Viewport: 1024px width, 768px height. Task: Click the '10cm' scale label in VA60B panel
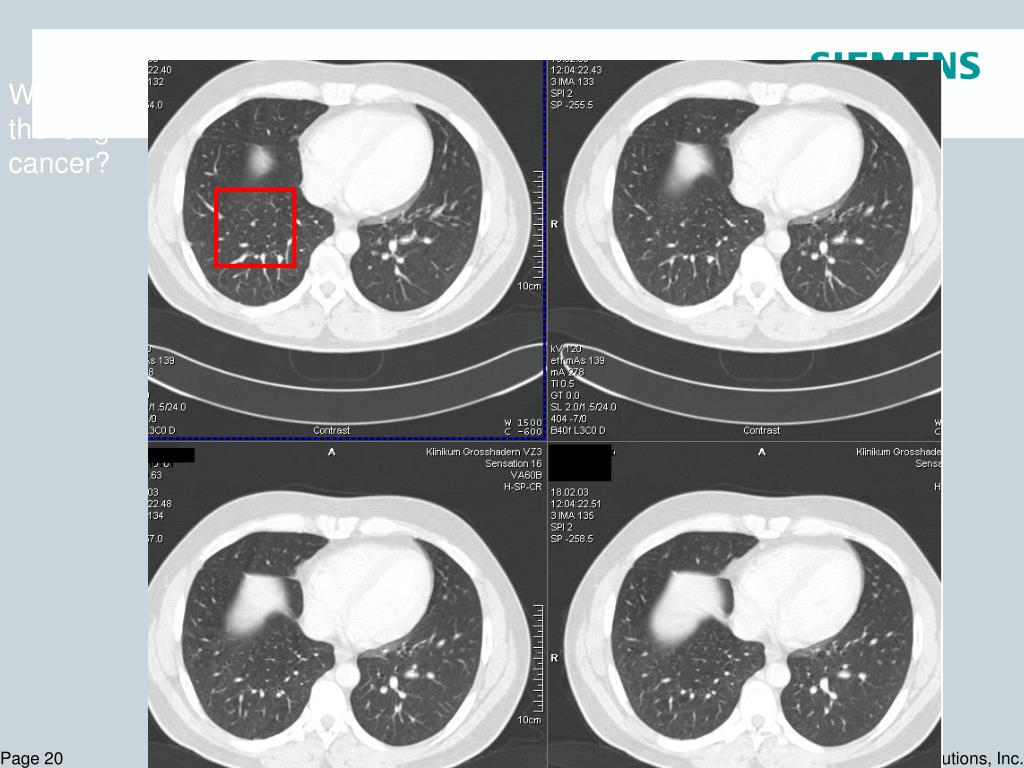pyautogui.click(x=529, y=720)
